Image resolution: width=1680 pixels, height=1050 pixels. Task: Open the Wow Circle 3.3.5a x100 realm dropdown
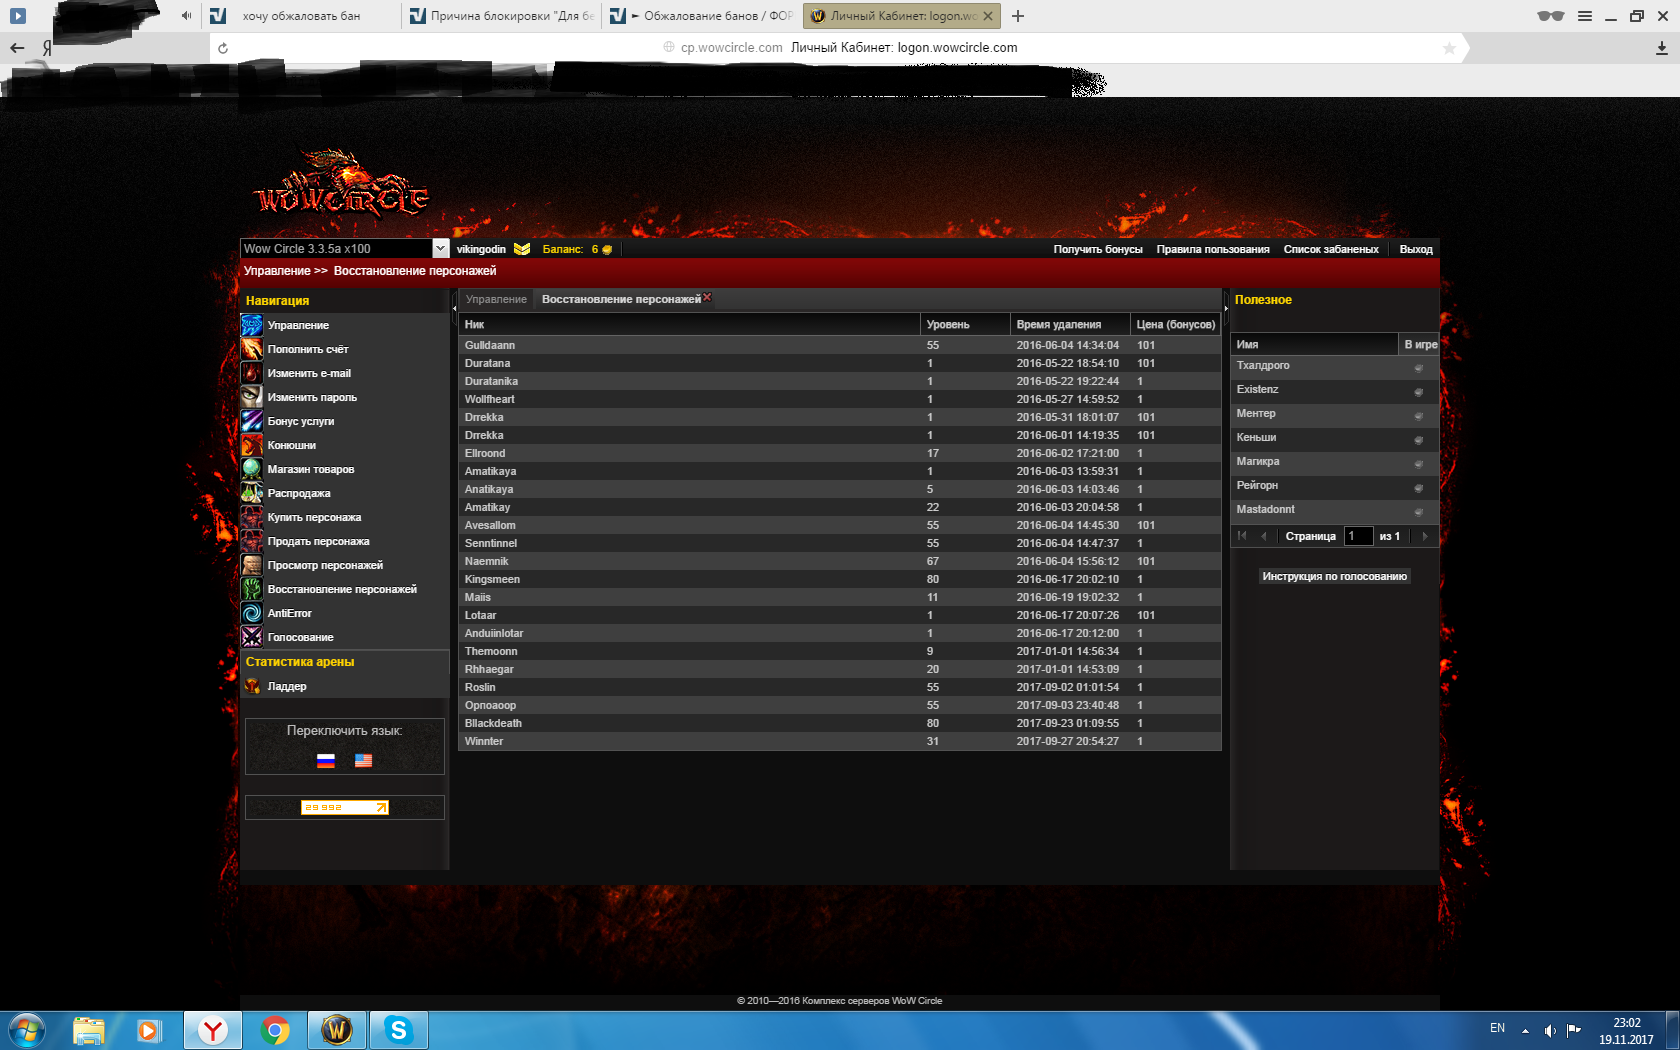pos(440,249)
